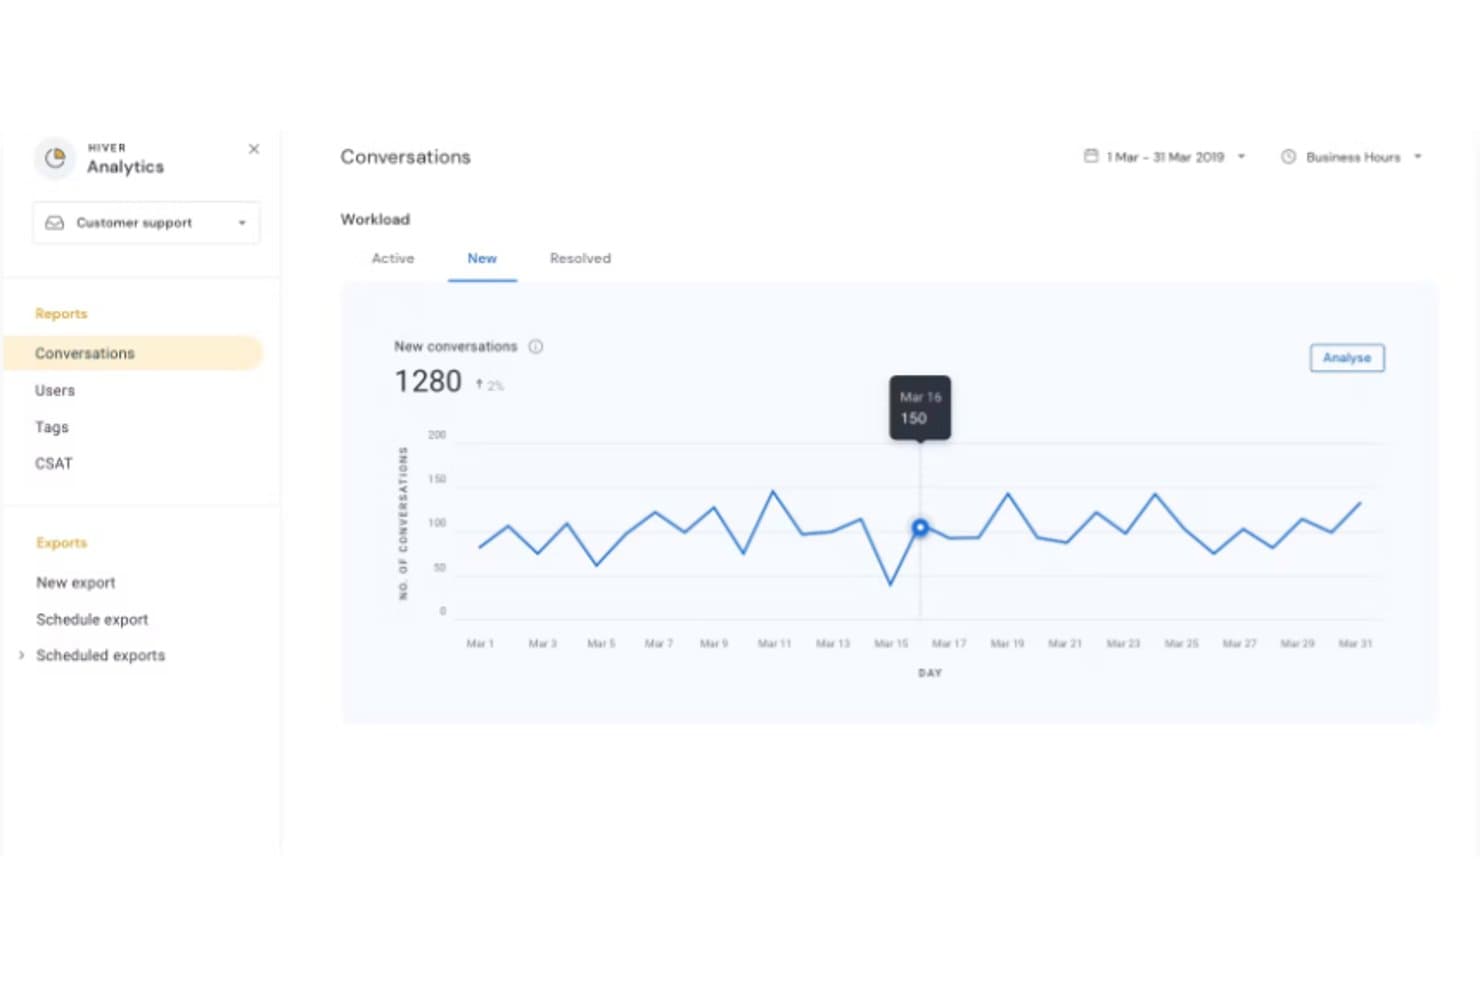This screenshot has height=987, width=1480.
Task: Click the Conversations page title
Action: click(x=405, y=157)
